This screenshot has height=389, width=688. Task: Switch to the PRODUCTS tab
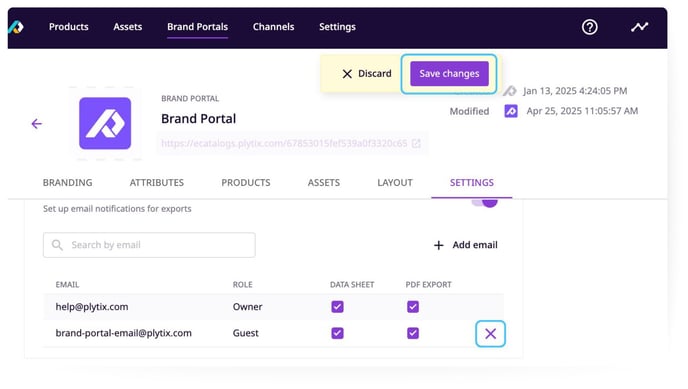(x=246, y=182)
